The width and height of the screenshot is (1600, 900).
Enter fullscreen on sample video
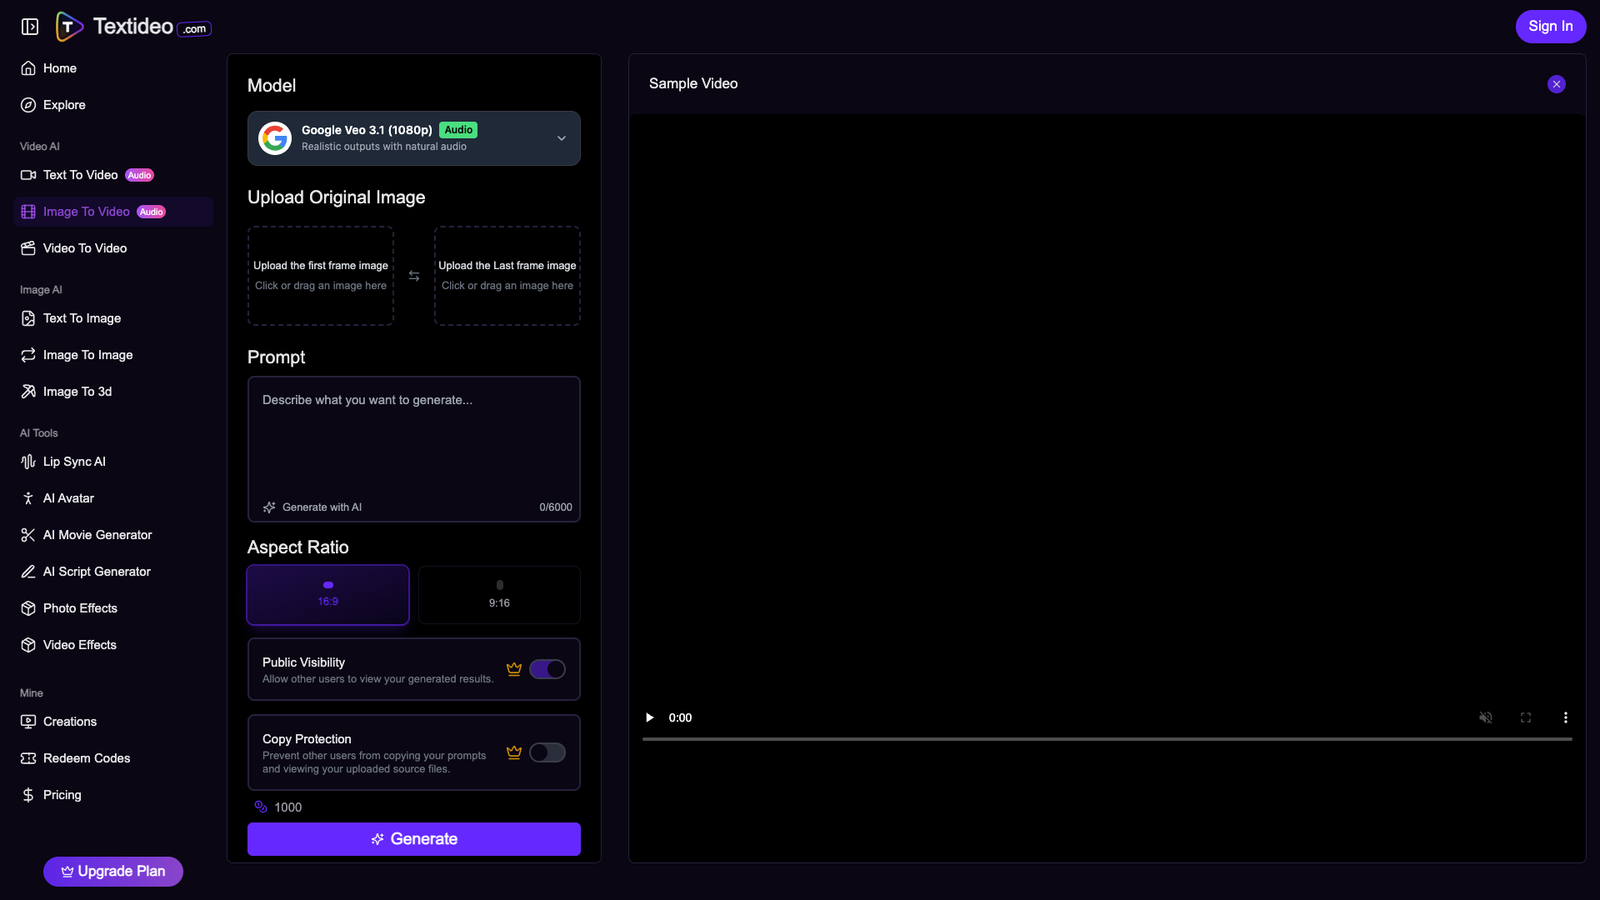coord(1526,717)
